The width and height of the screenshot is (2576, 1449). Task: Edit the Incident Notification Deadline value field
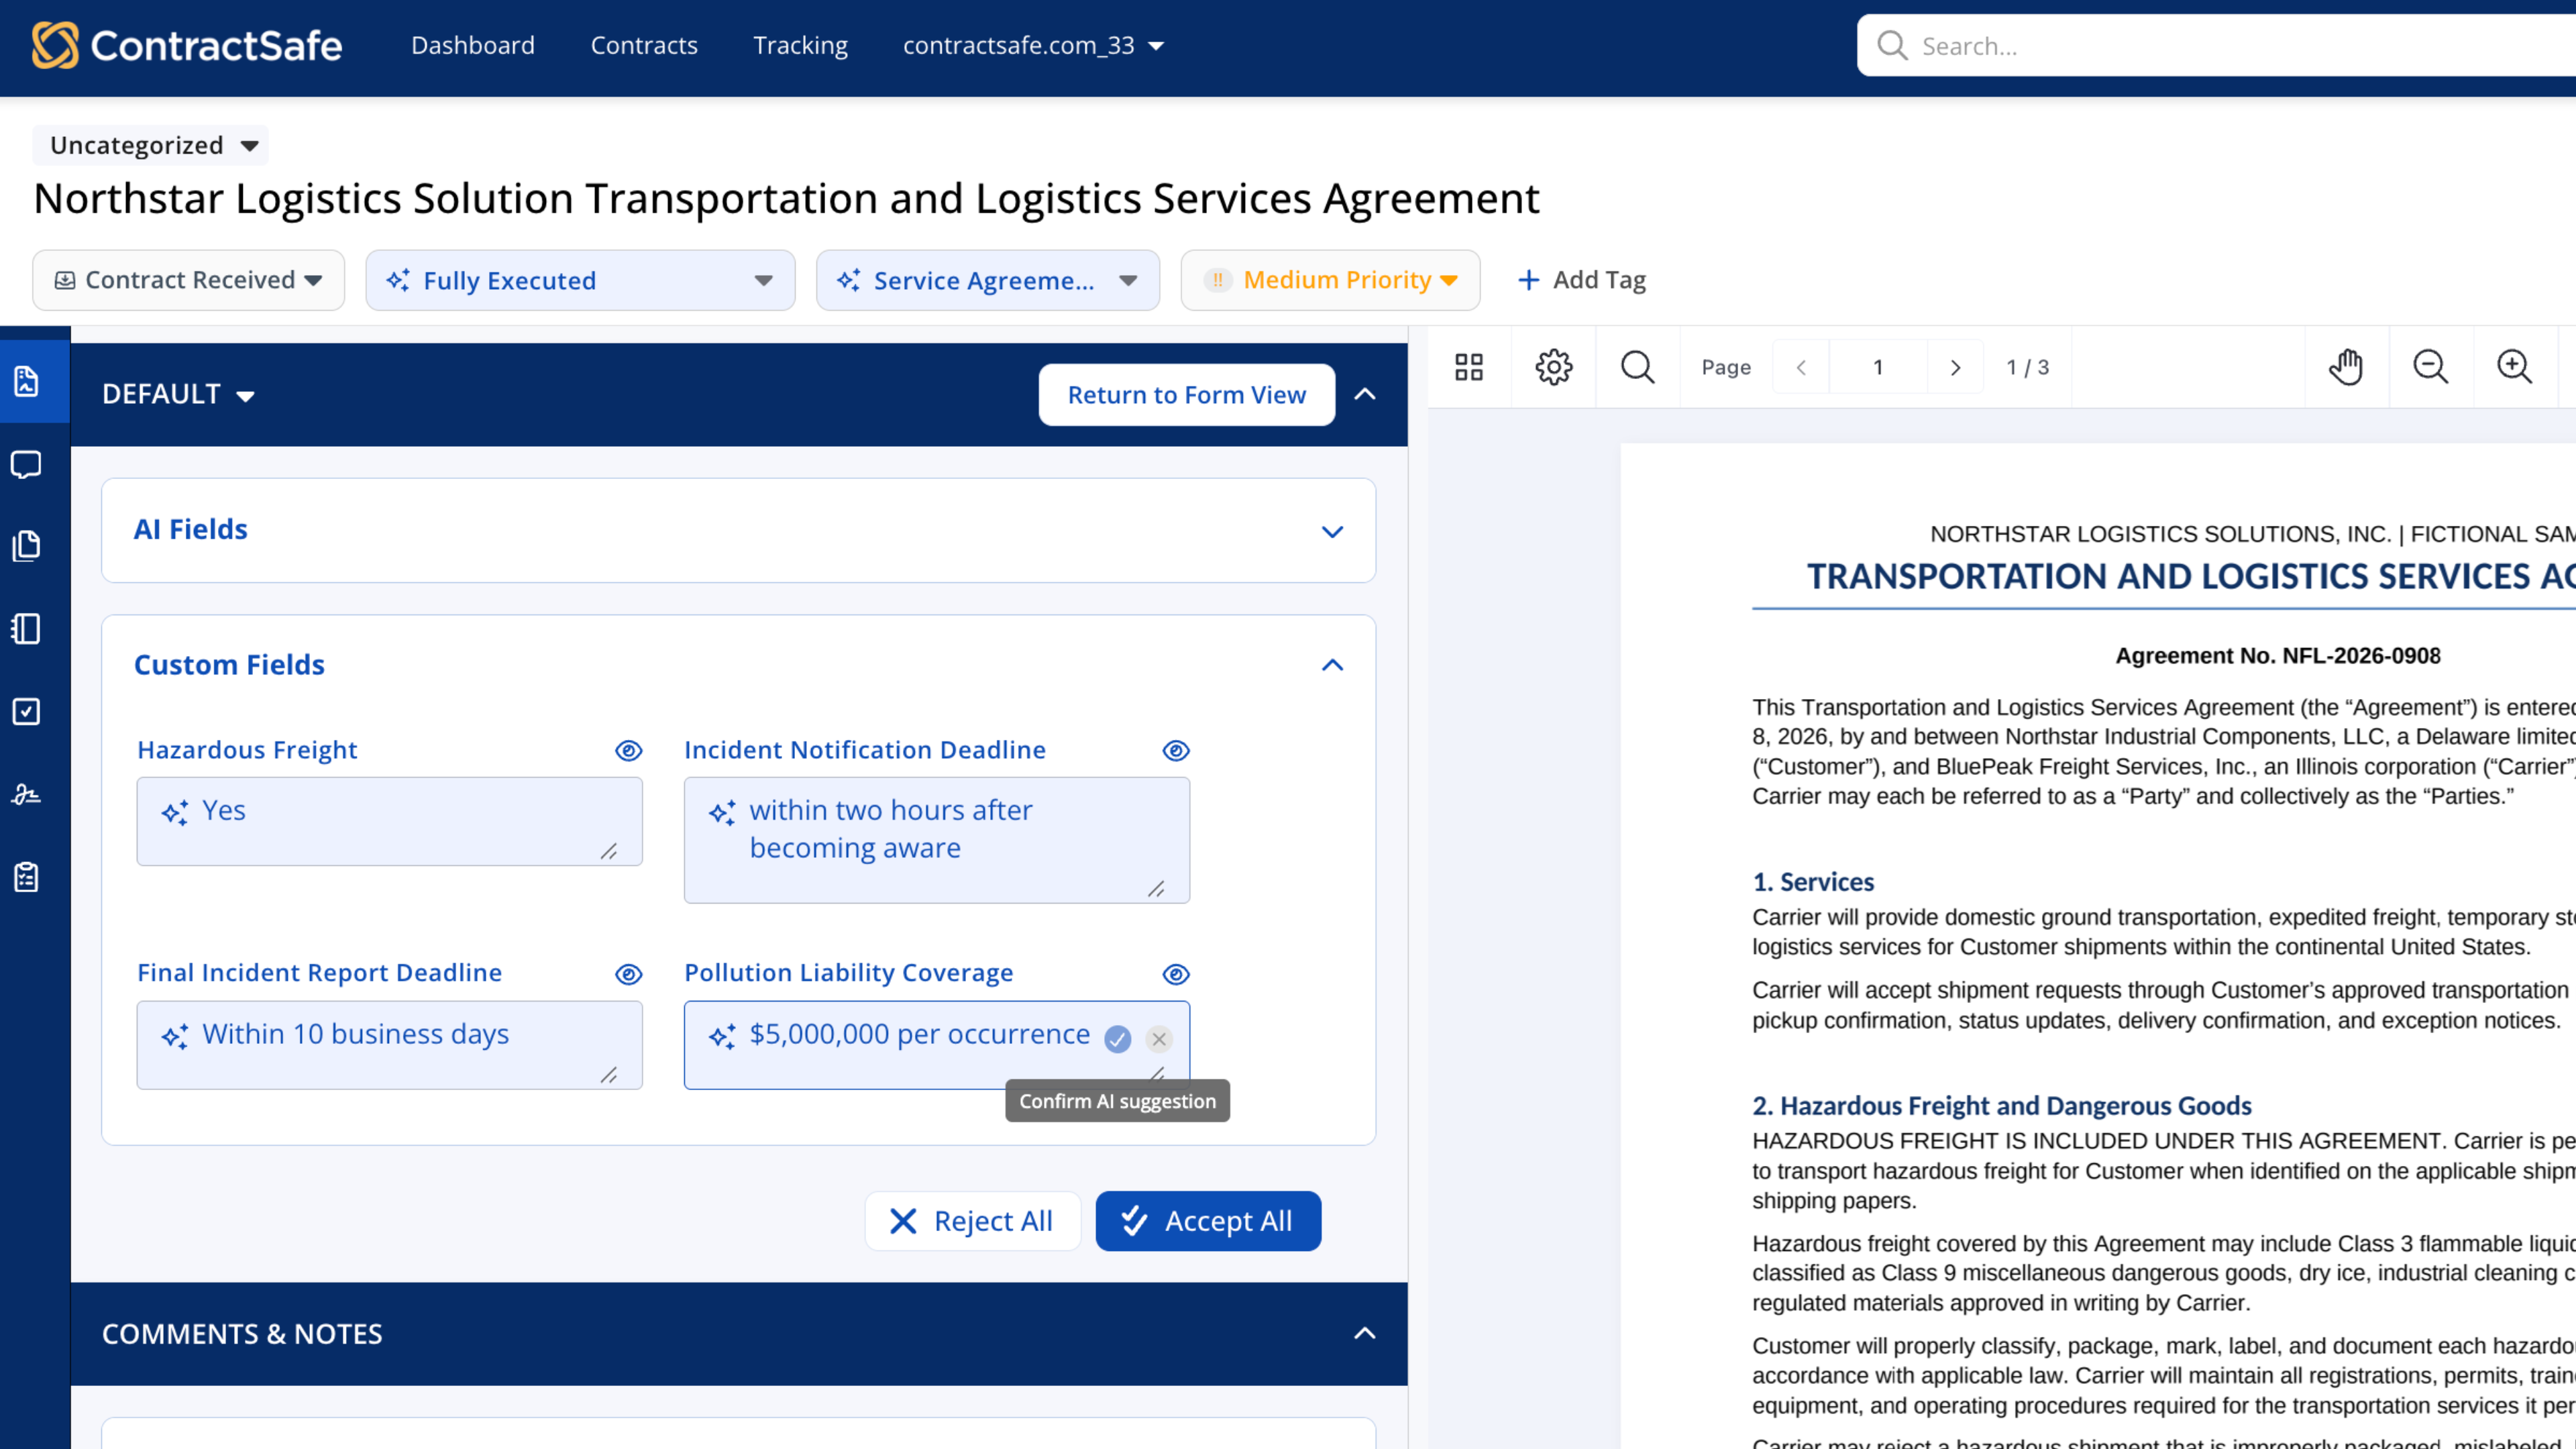(x=936, y=840)
